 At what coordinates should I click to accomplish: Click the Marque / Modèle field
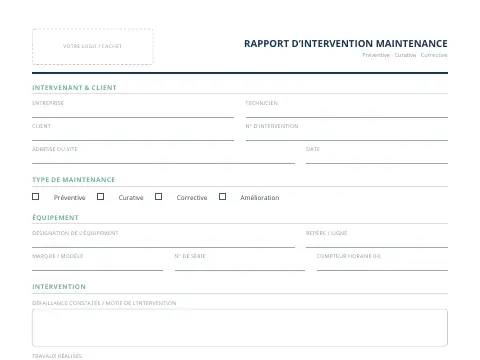pos(97,266)
